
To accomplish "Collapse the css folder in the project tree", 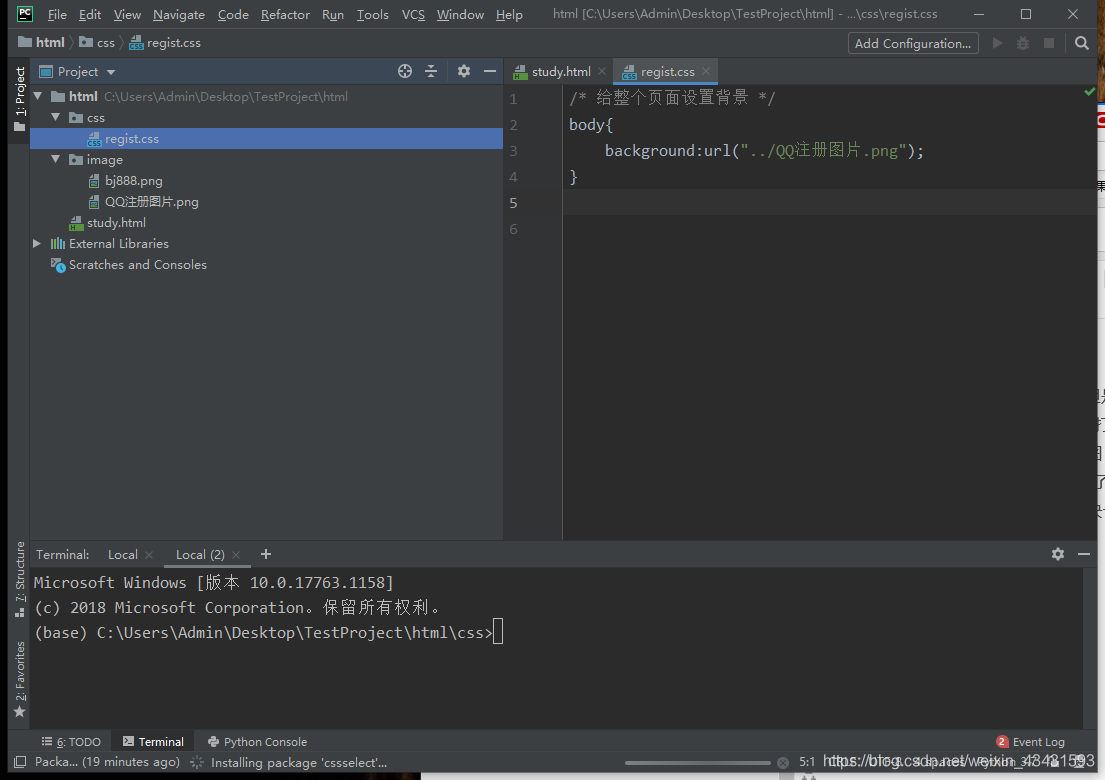I will pos(56,117).
